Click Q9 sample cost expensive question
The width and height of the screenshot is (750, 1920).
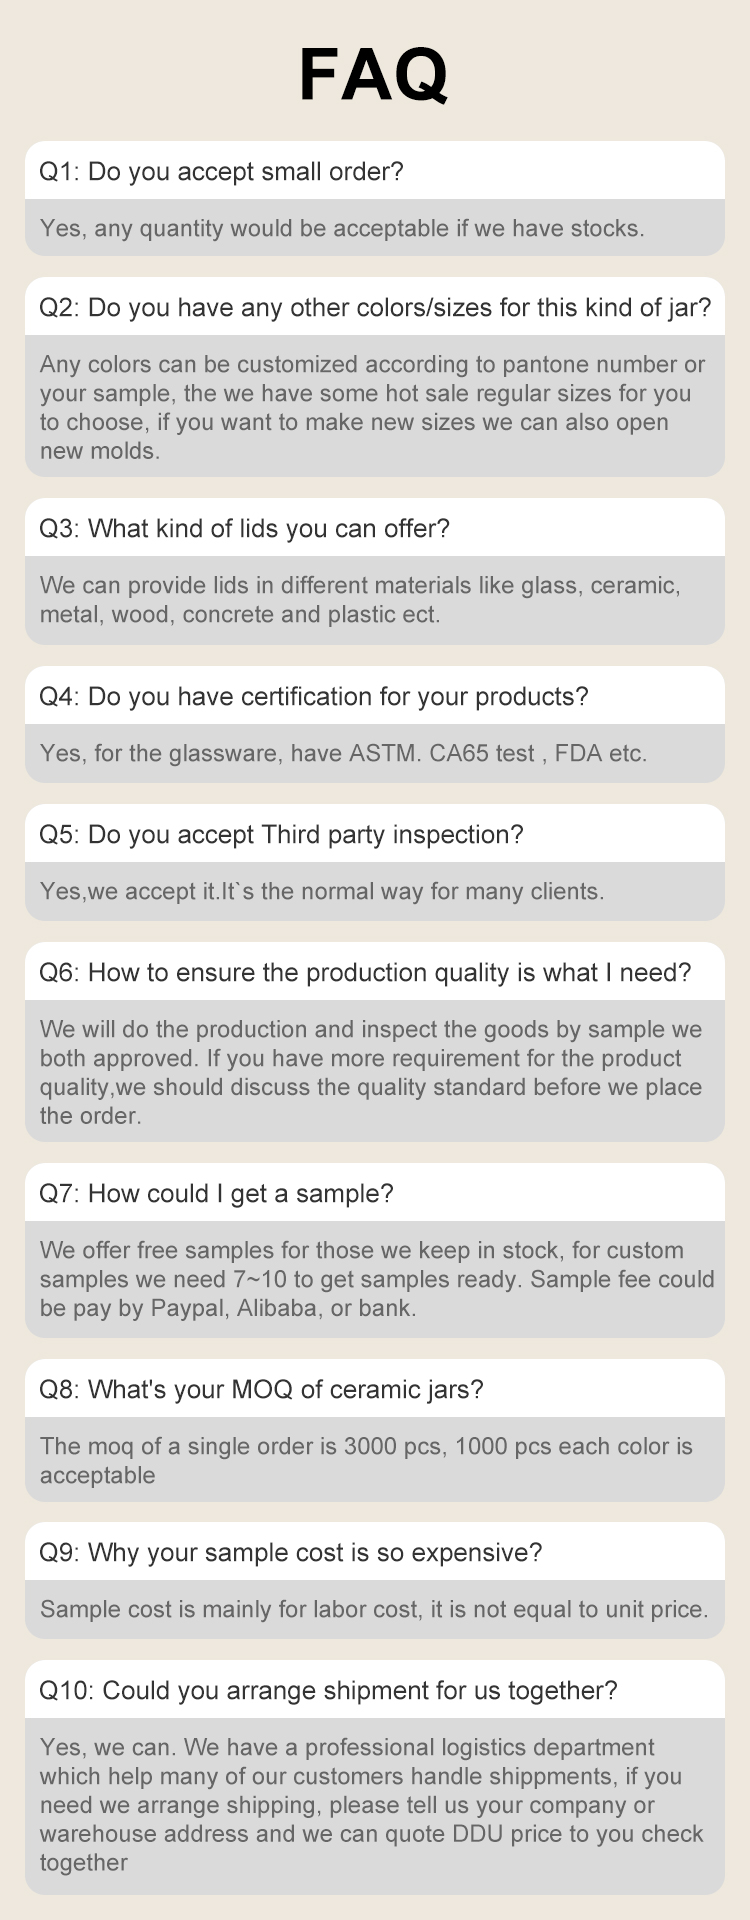[x=291, y=1553]
